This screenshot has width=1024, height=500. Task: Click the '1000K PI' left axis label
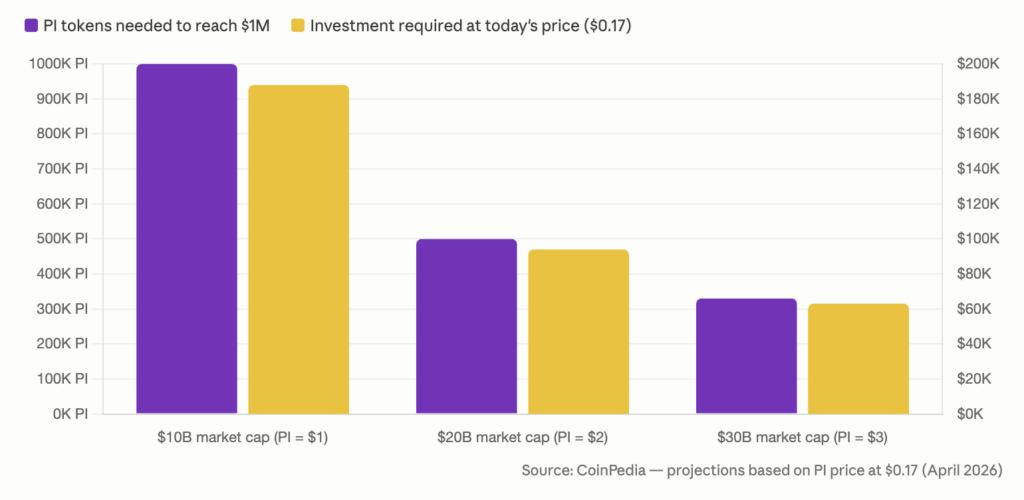pos(60,64)
